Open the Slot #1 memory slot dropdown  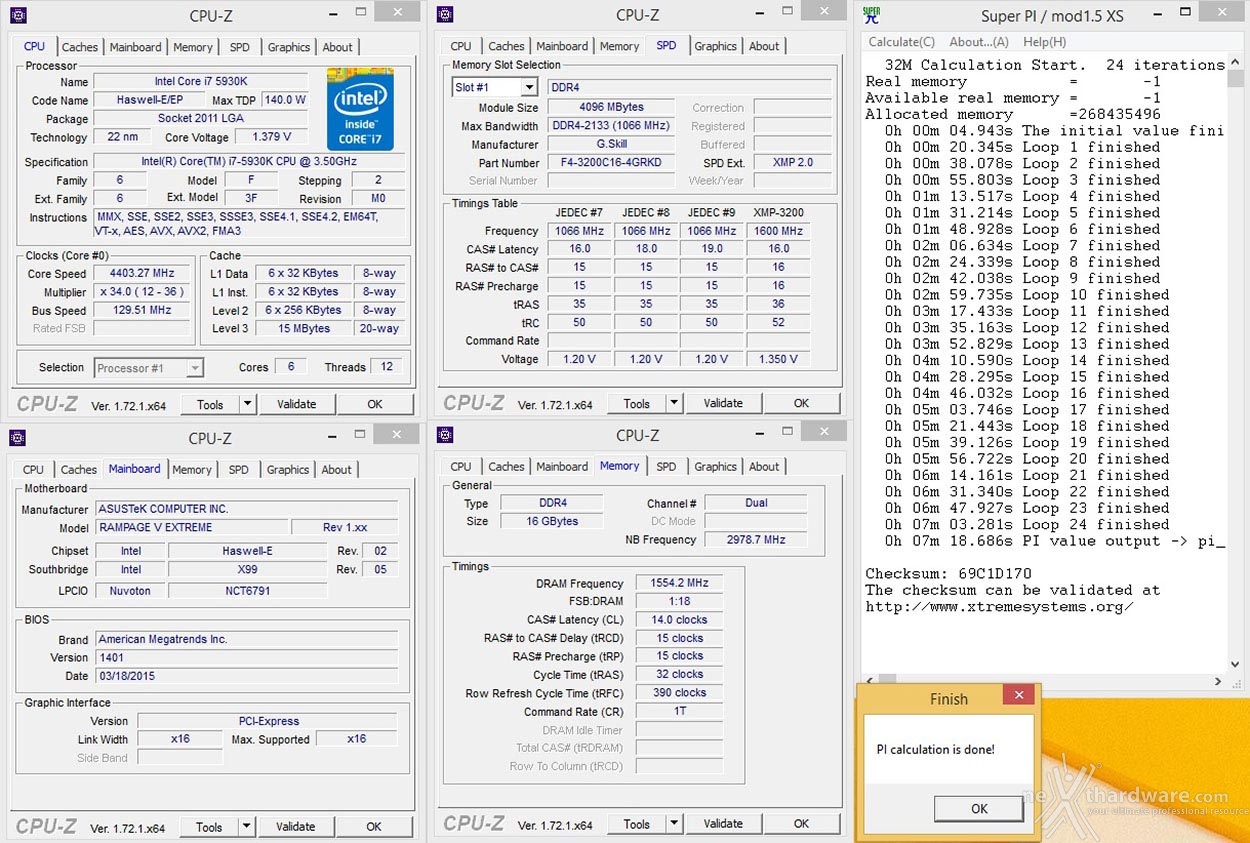529,87
